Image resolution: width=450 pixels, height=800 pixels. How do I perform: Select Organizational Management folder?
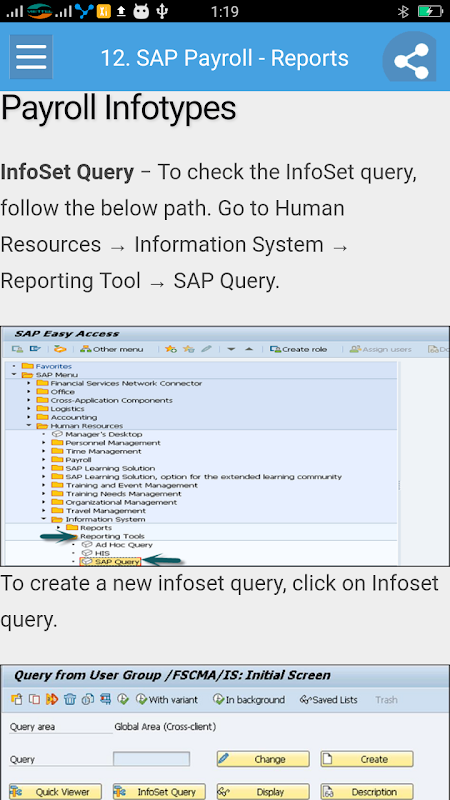pos(115,502)
